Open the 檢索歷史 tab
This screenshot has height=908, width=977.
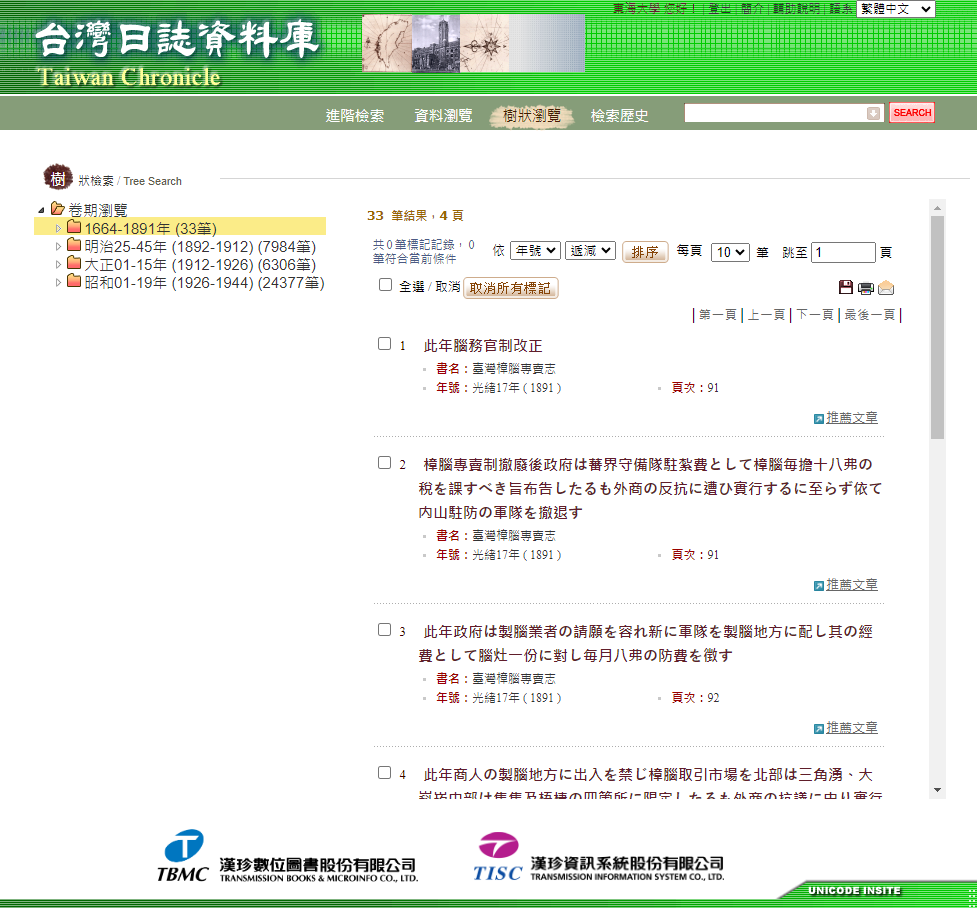pyautogui.click(x=619, y=116)
